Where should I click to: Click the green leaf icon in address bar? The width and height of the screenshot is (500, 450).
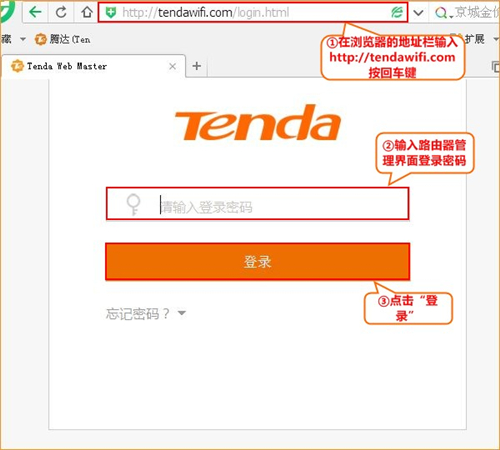(397, 13)
